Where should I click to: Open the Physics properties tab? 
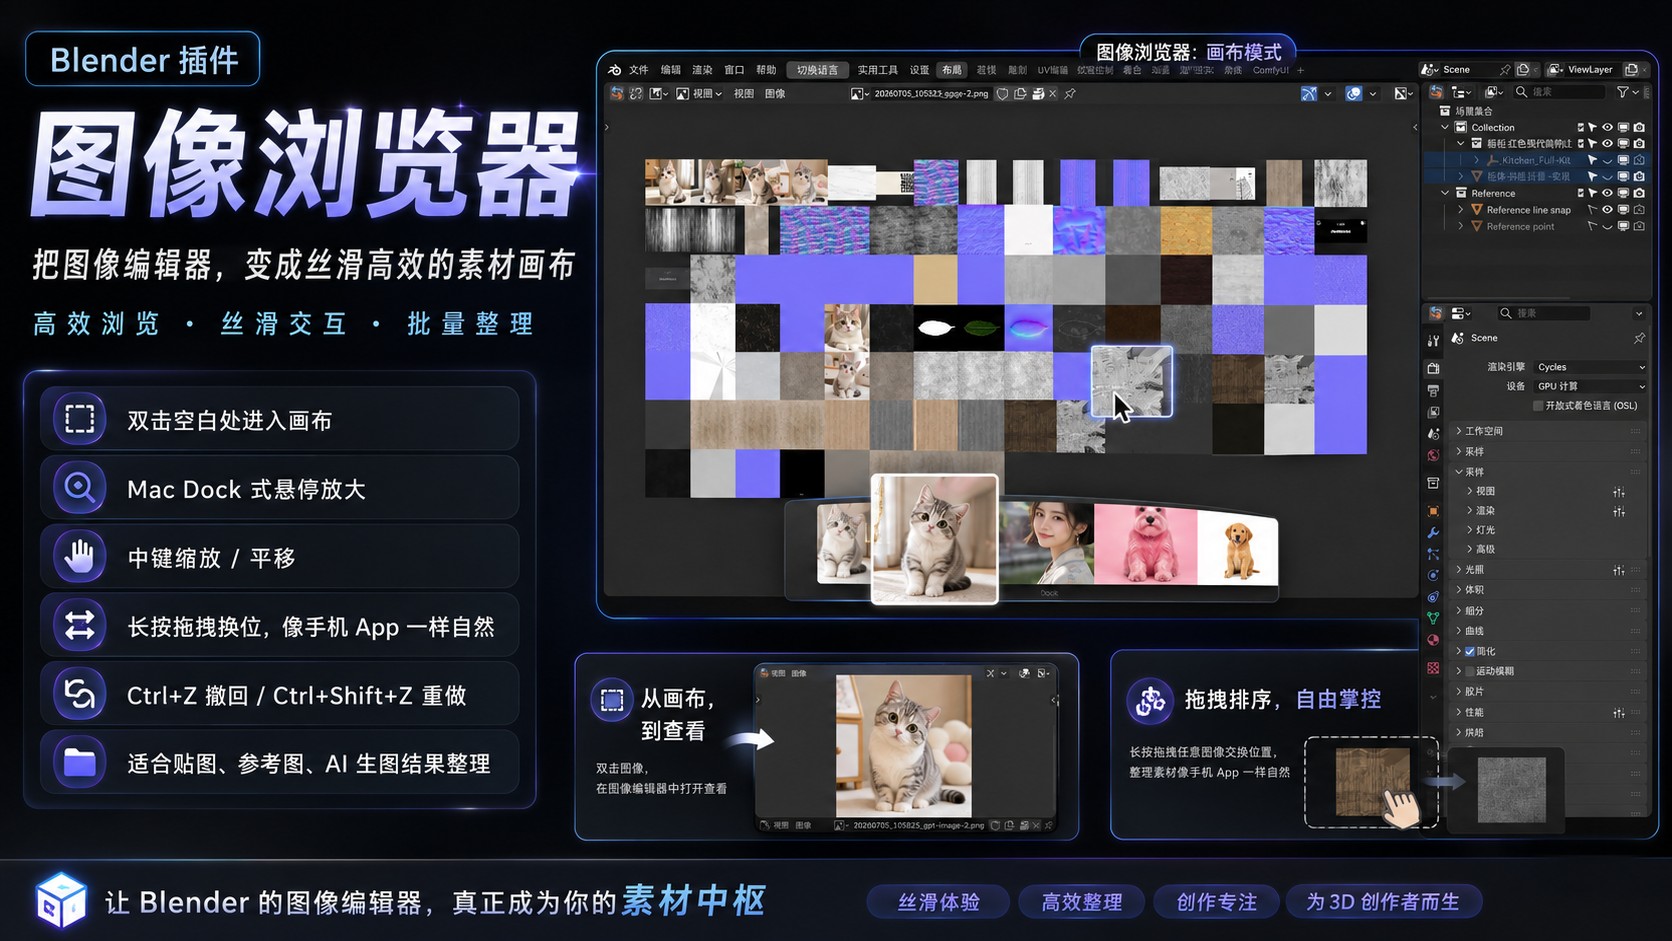(1433, 575)
